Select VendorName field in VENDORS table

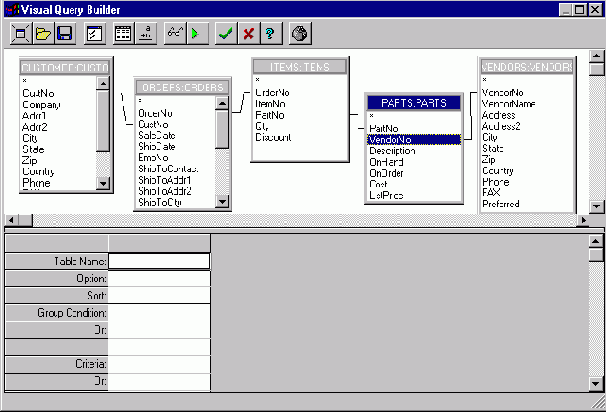[509, 104]
